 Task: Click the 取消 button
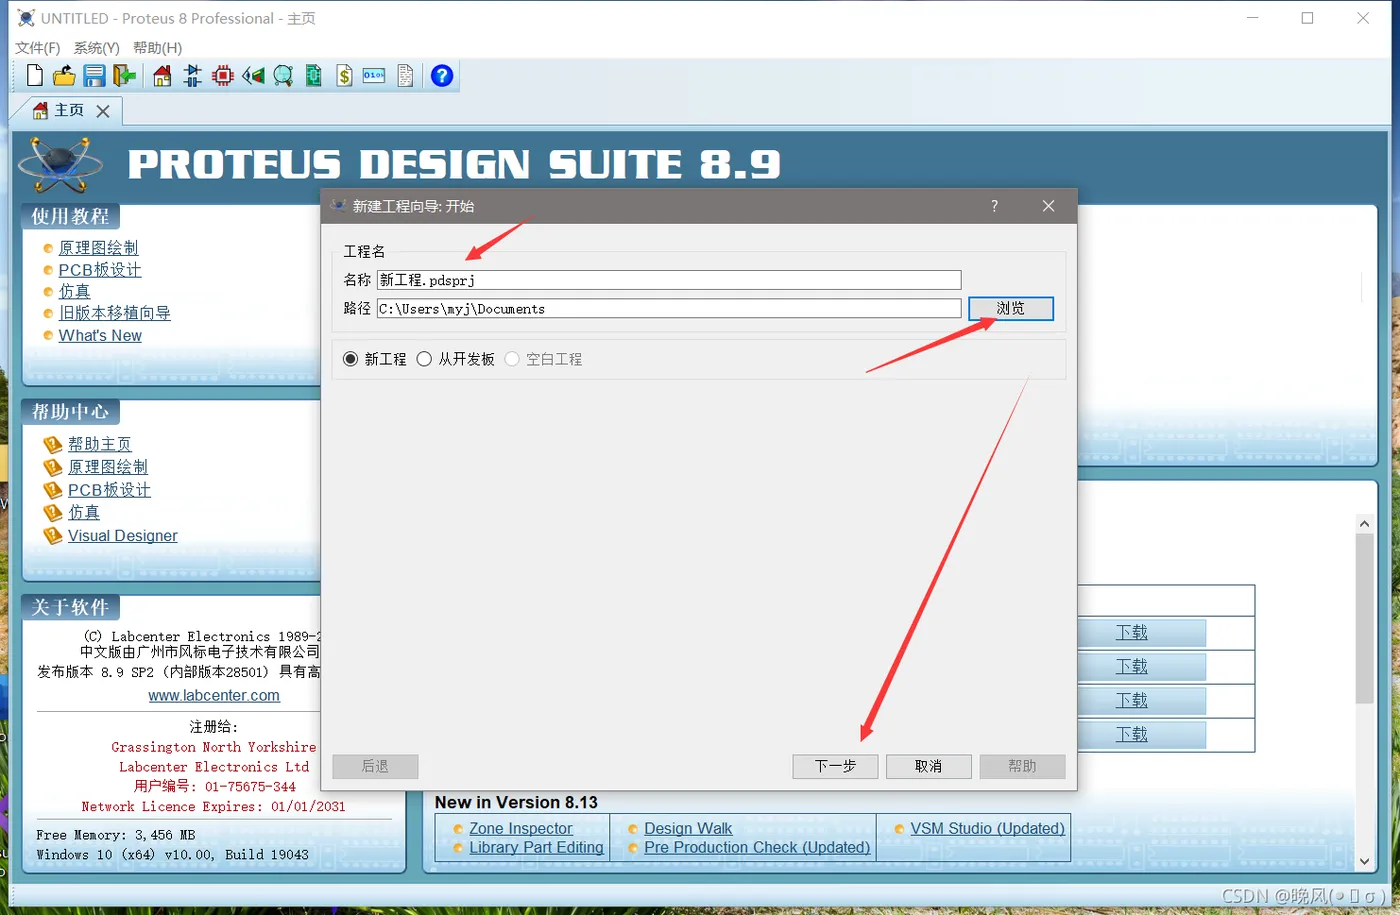point(928,766)
